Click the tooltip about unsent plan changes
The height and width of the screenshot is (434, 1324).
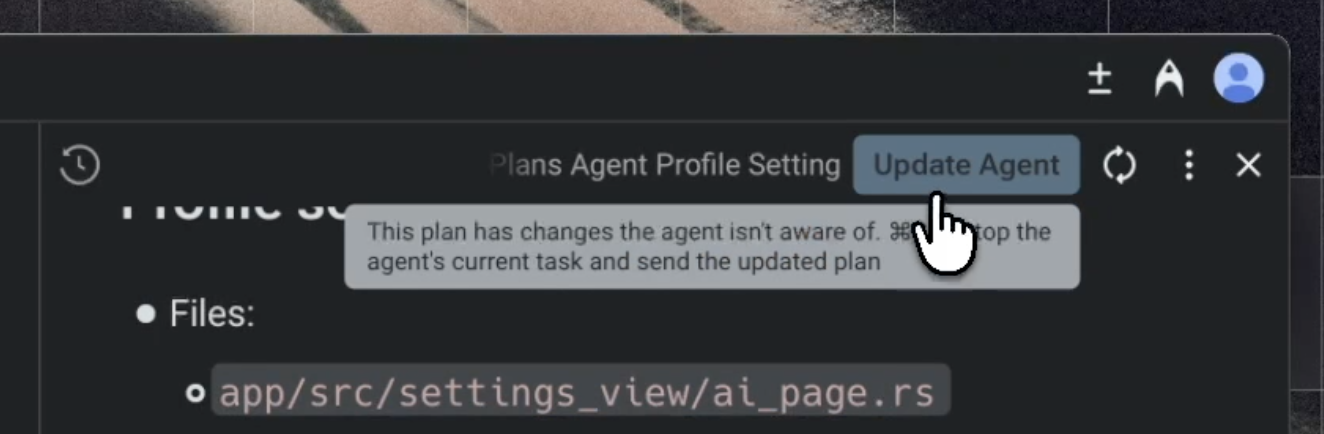point(712,247)
